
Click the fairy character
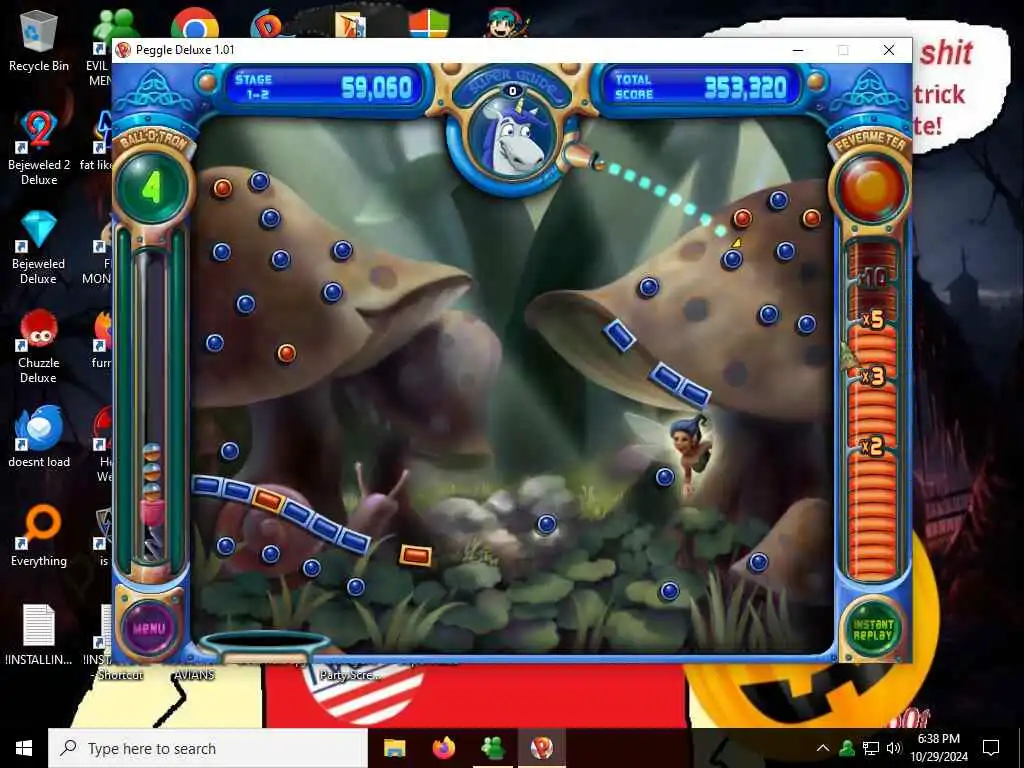690,451
